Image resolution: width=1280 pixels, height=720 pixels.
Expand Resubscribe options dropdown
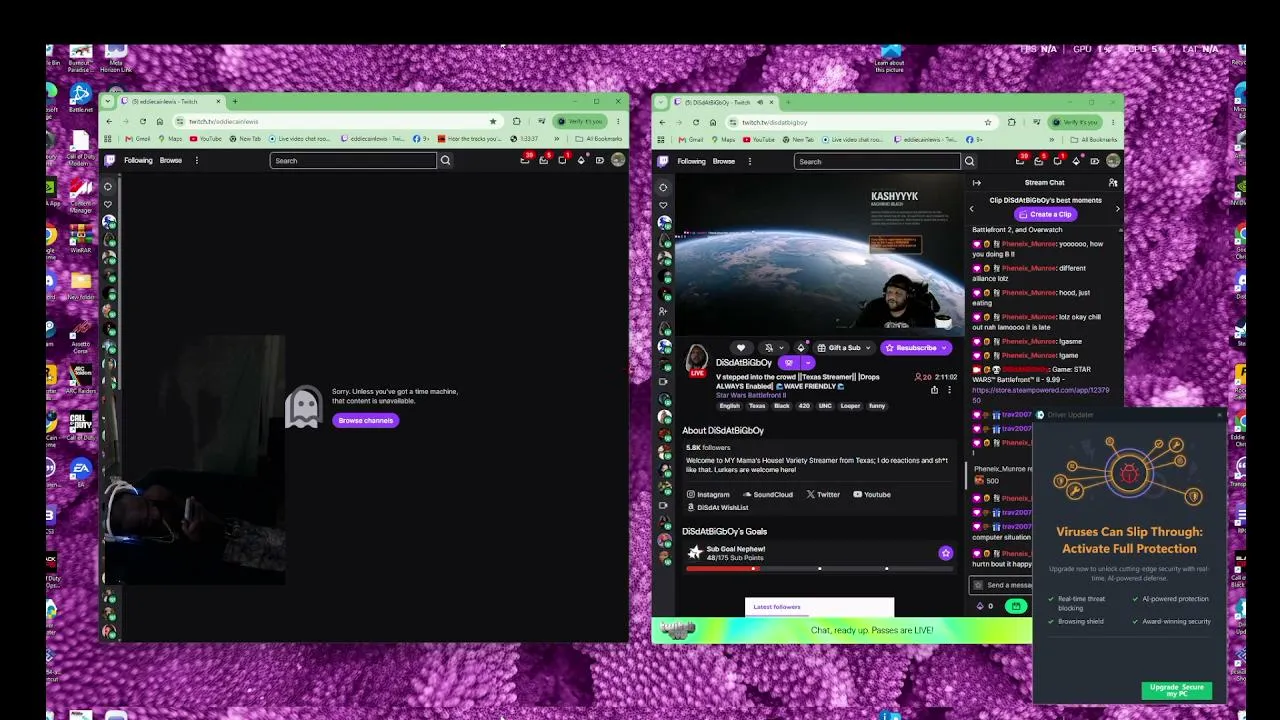(x=943, y=348)
